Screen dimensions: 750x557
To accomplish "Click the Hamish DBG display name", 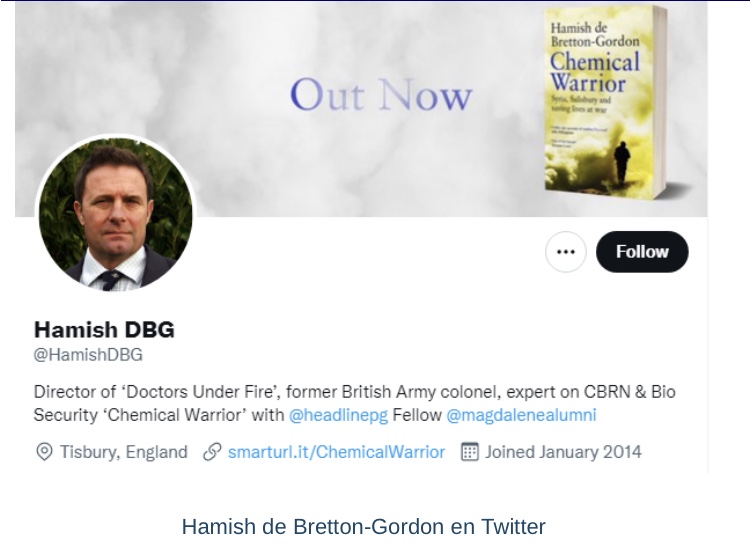I will 104,329.
